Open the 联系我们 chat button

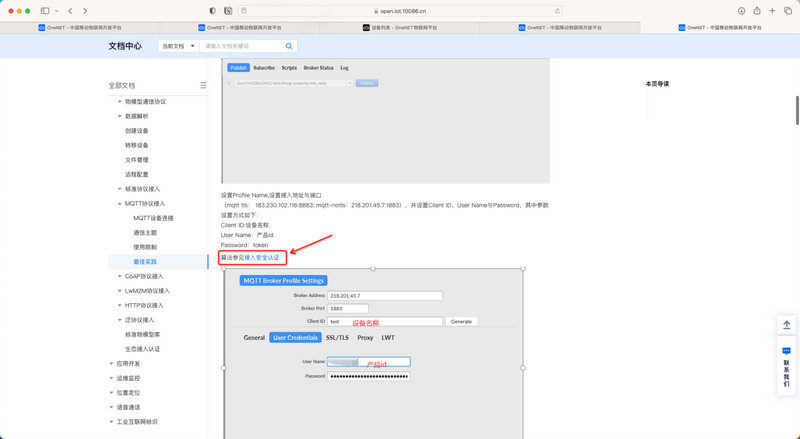[x=786, y=367]
